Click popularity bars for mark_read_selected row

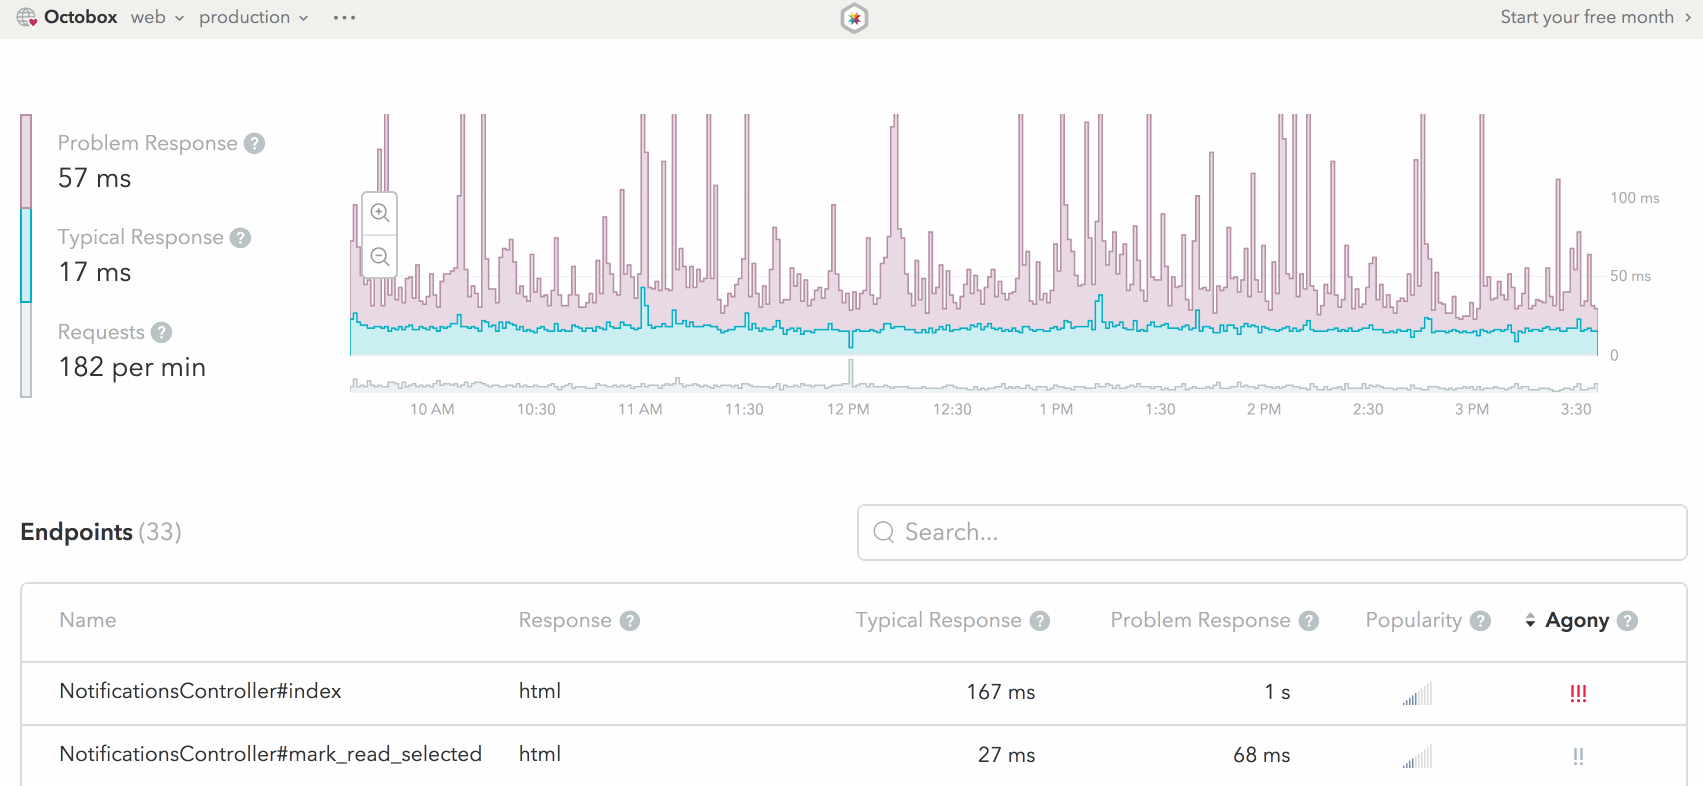[x=1418, y=756]
